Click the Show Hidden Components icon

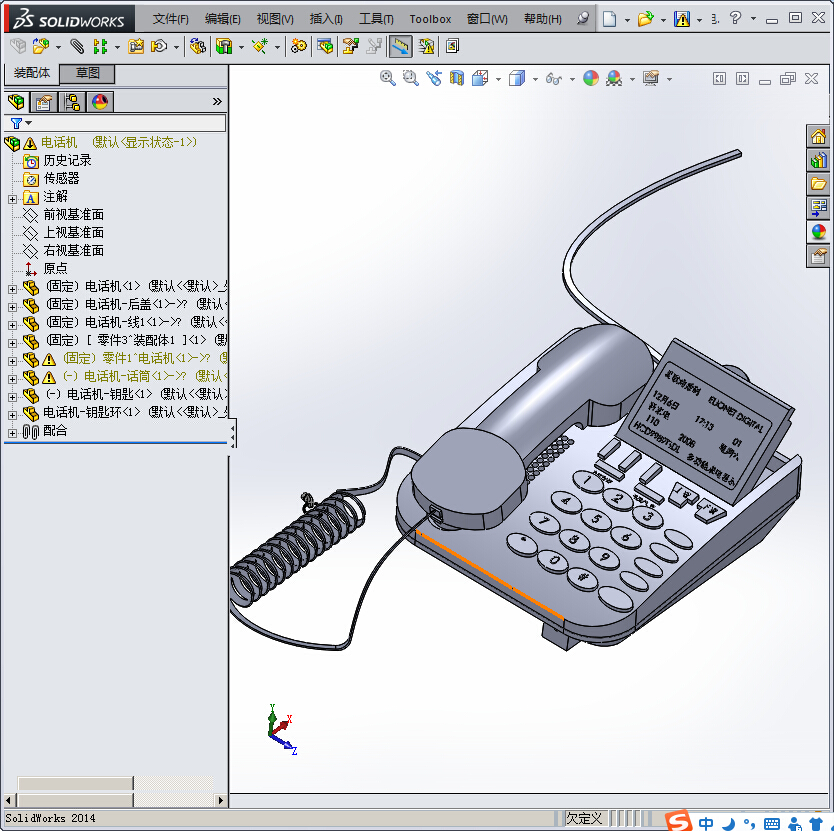click(197, 46)
